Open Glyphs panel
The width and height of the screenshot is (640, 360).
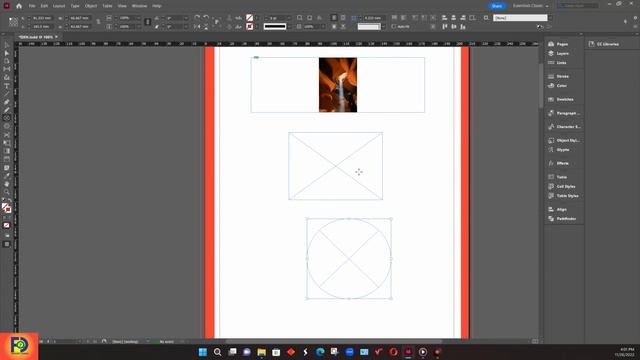click(x=562, y=149)
